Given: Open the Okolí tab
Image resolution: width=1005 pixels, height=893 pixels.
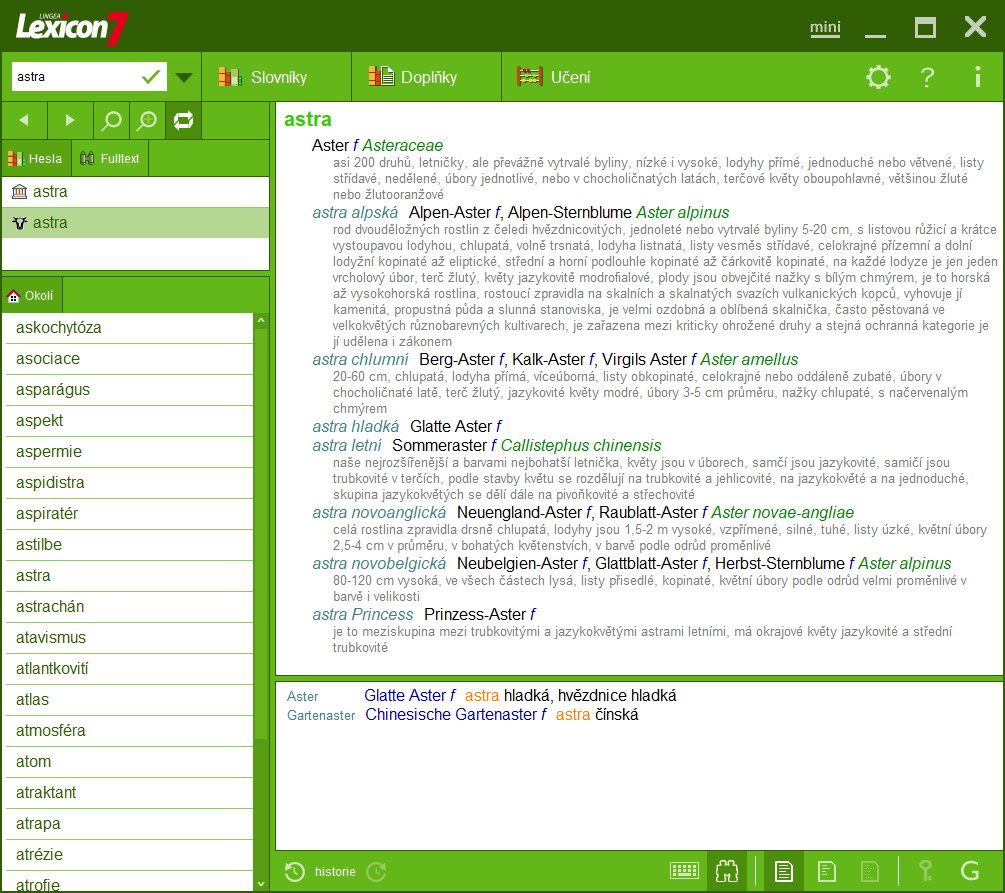Looking at the screenshot, I should click(x=31, y=296).
